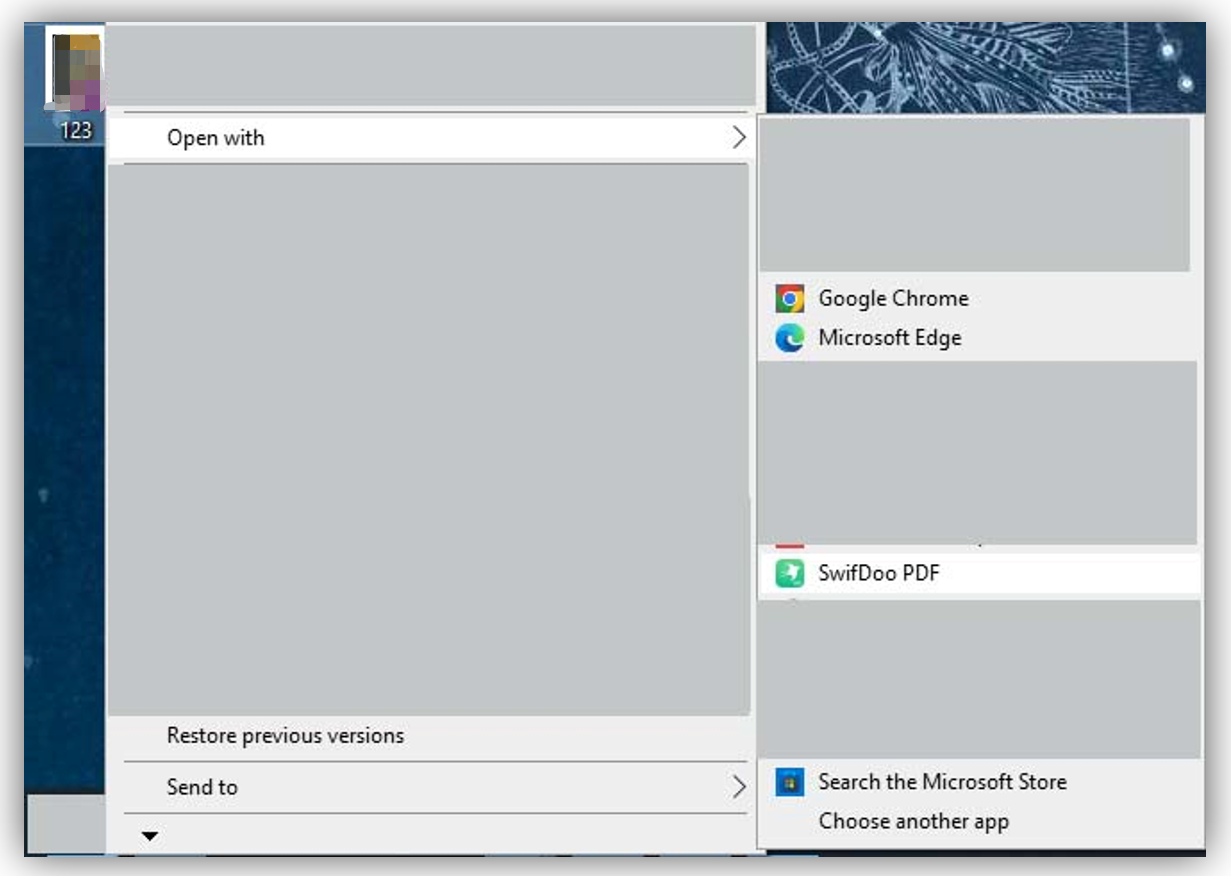Click the blue desktop wallpaper area

(65, 450)
